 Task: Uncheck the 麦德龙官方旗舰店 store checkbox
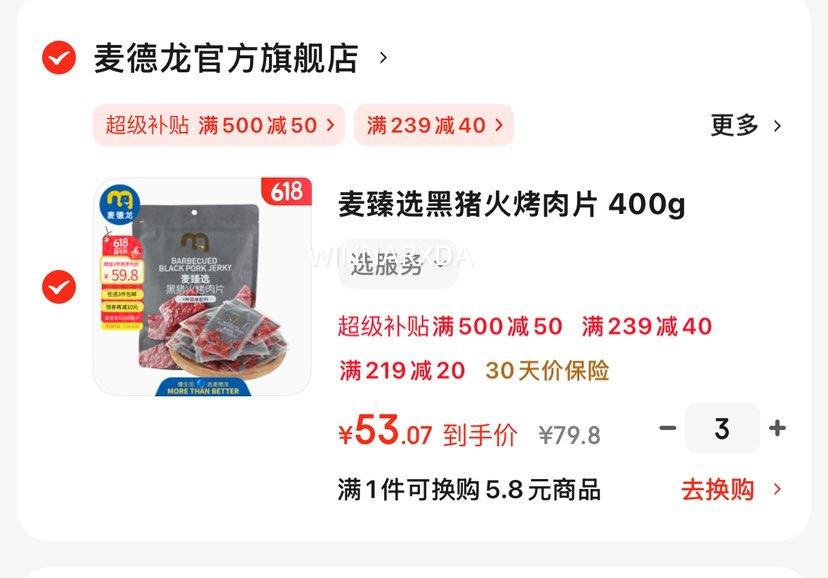59,58
